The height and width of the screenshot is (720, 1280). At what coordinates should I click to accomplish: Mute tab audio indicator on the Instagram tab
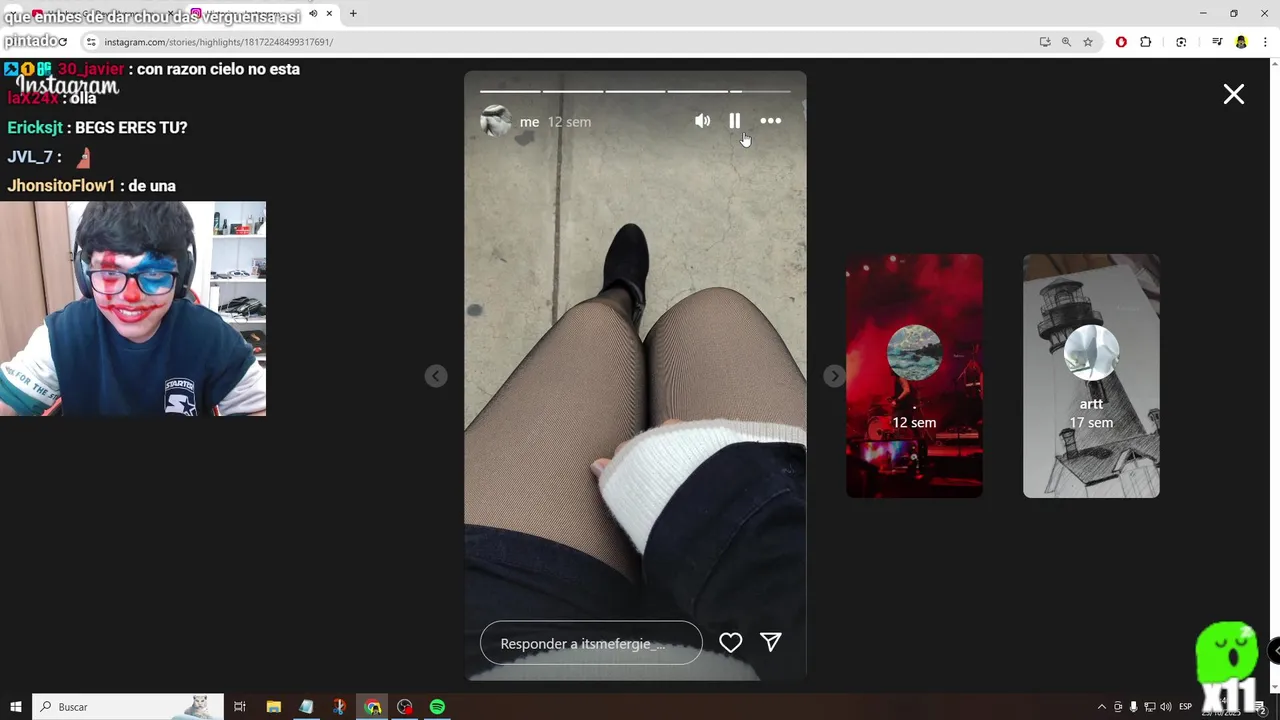click(x=313, y=14)
